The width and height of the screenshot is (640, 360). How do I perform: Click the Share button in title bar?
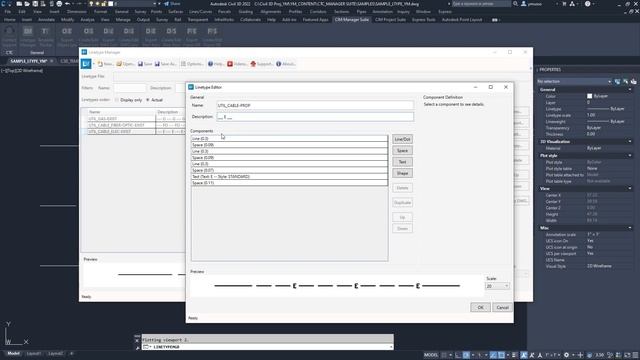click(172, 4)
